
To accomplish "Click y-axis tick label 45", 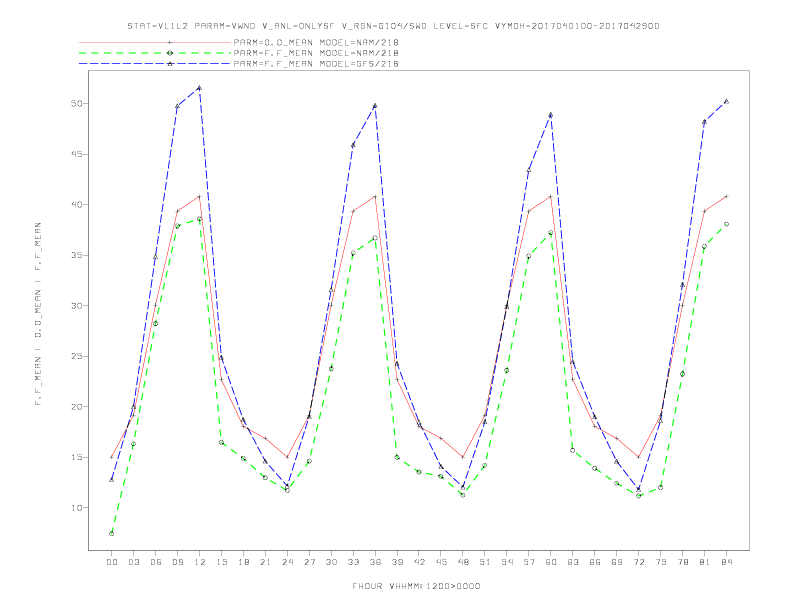I will (x=76, y=154).
